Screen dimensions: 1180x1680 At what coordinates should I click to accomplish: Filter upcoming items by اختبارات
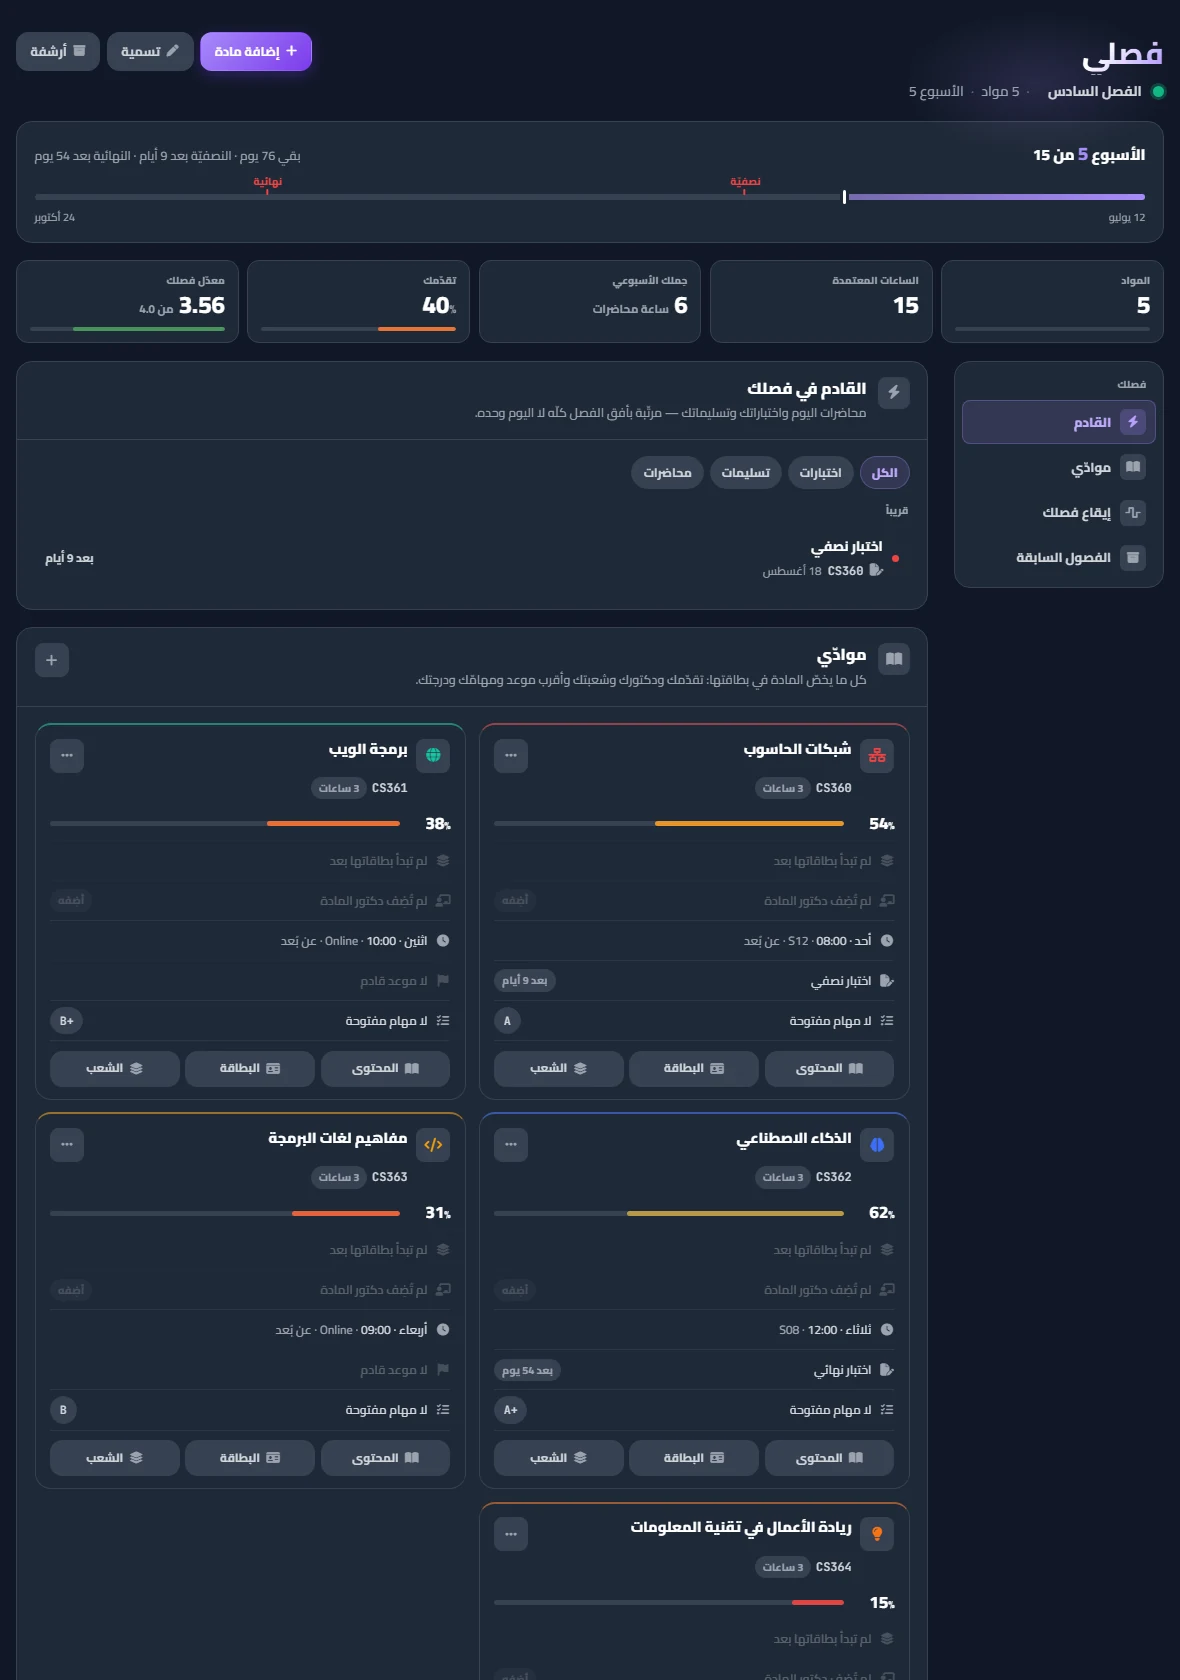tap(820, 473)
